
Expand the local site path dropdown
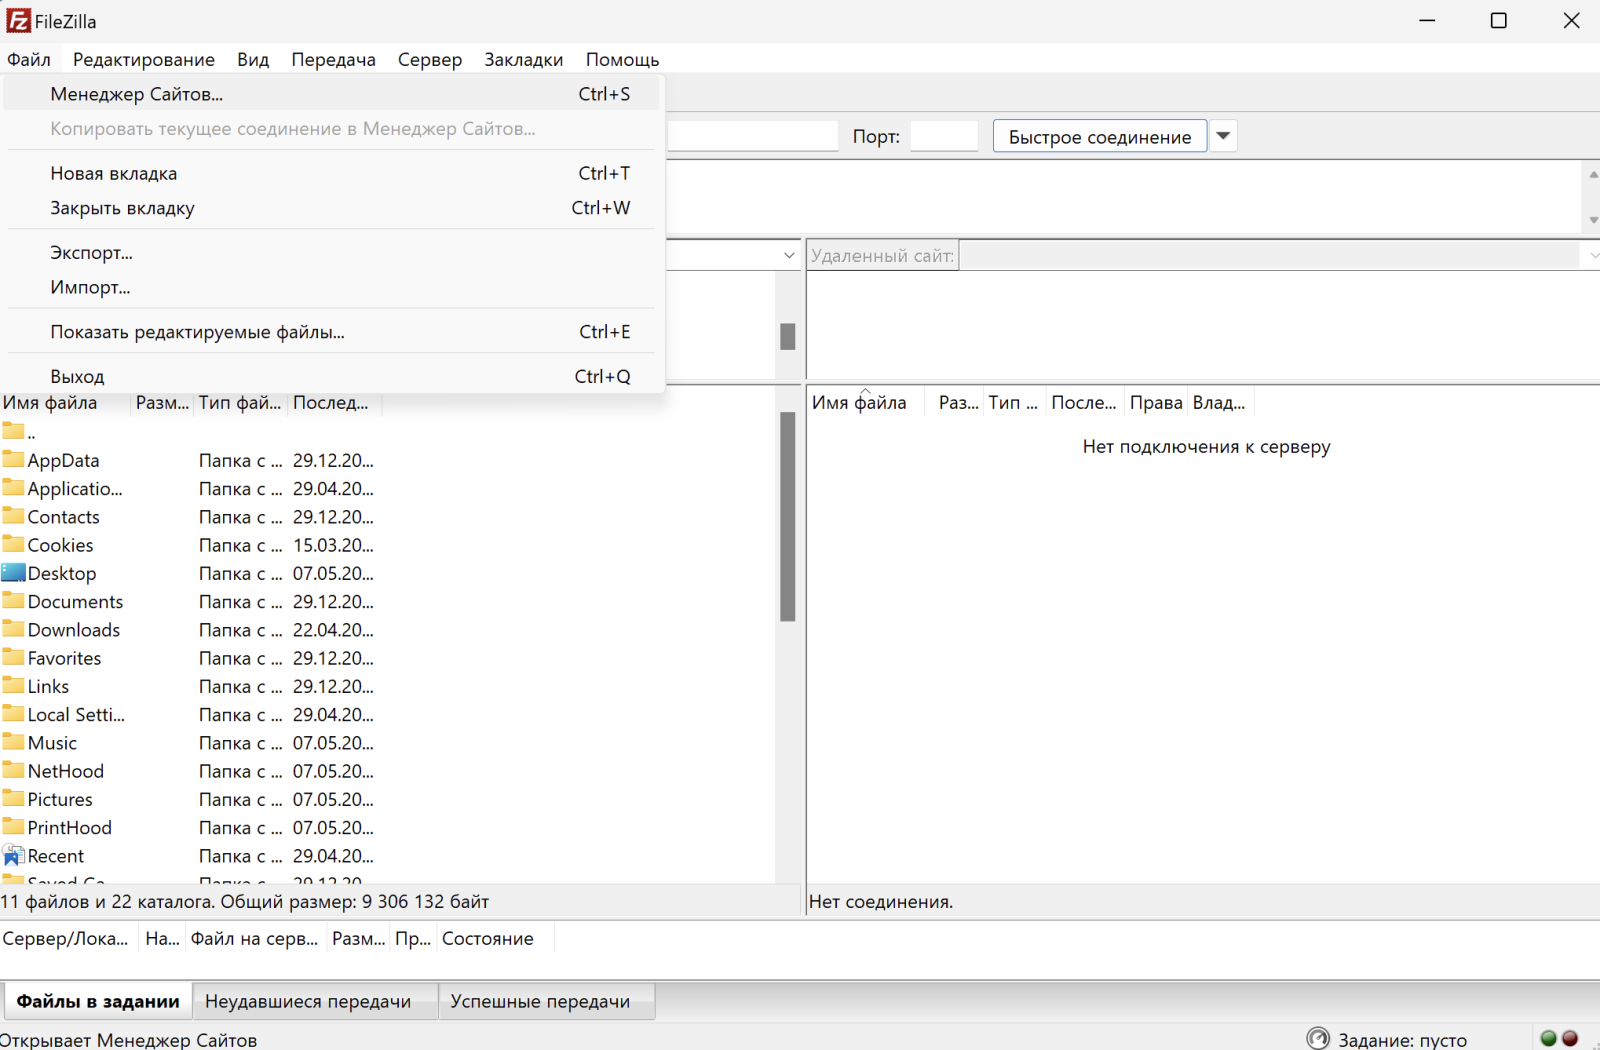(x=789, y=255)
